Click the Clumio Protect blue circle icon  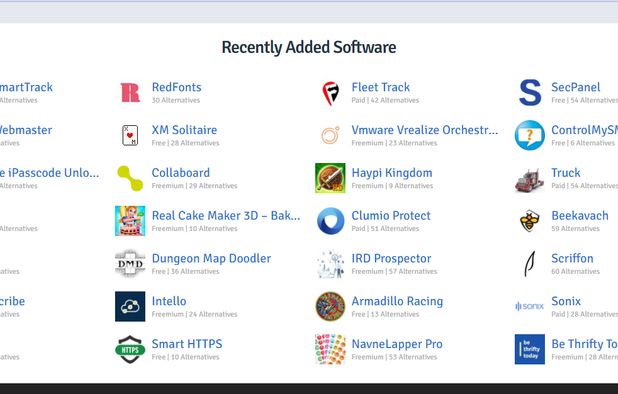tap(330, 221)
